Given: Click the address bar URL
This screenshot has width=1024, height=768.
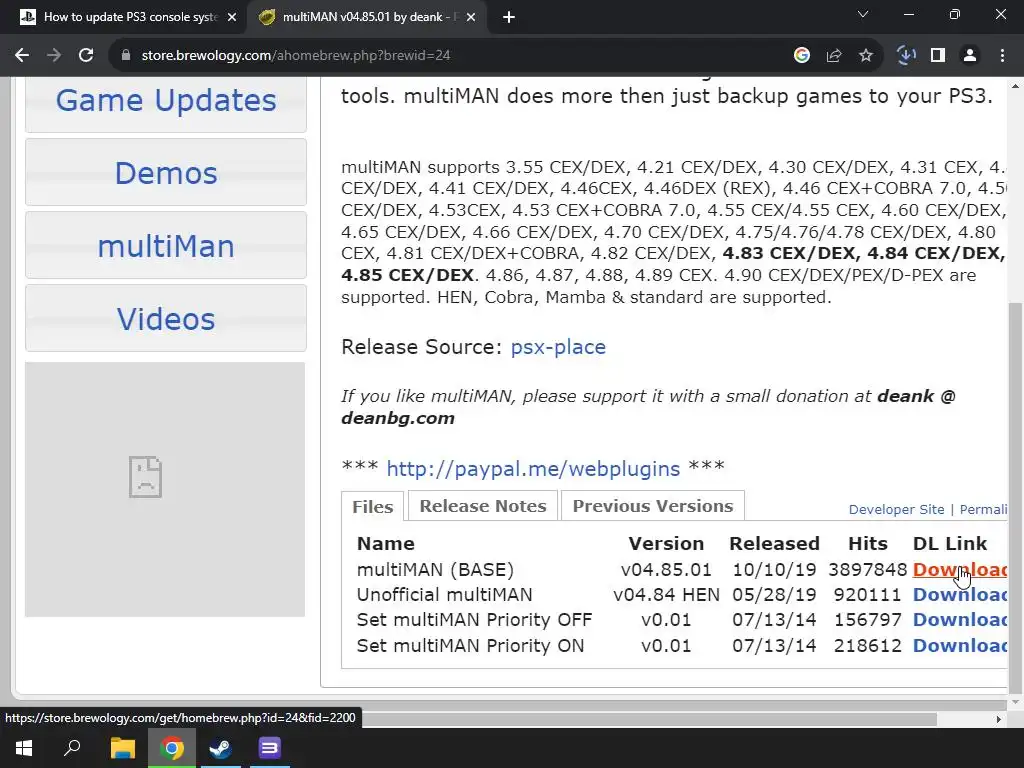Looking at the screenshot, I should click(296, 56).
